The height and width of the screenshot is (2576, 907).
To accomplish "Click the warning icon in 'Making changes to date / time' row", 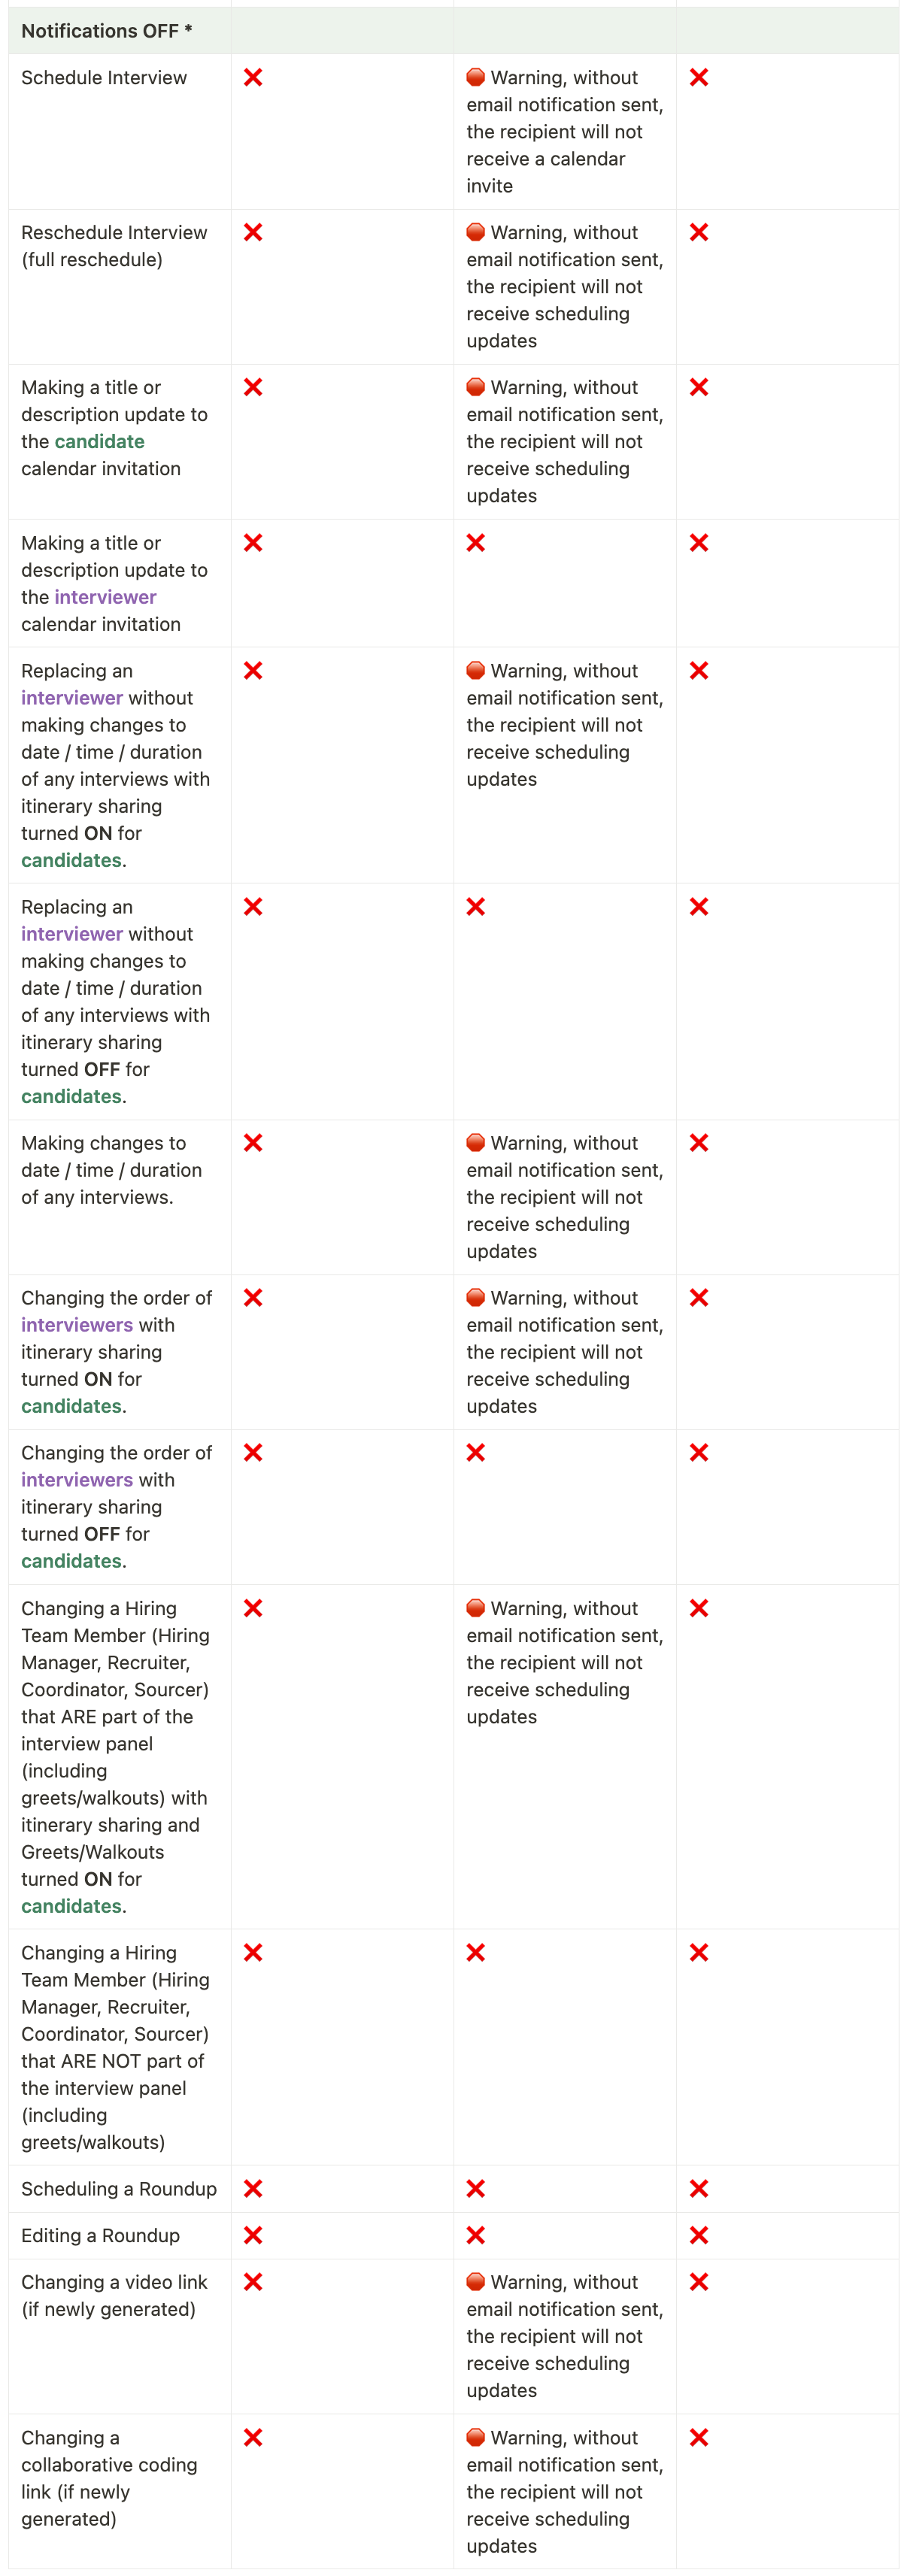I will [x=476, y=1142].
